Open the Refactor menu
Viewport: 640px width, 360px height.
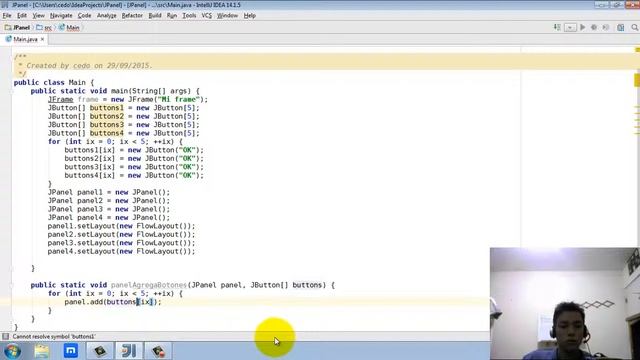point(132,16)
